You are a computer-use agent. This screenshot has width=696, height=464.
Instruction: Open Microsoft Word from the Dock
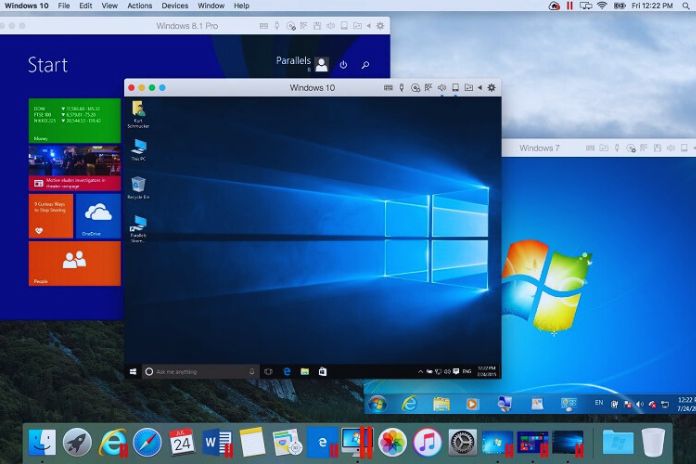[217, 442]
